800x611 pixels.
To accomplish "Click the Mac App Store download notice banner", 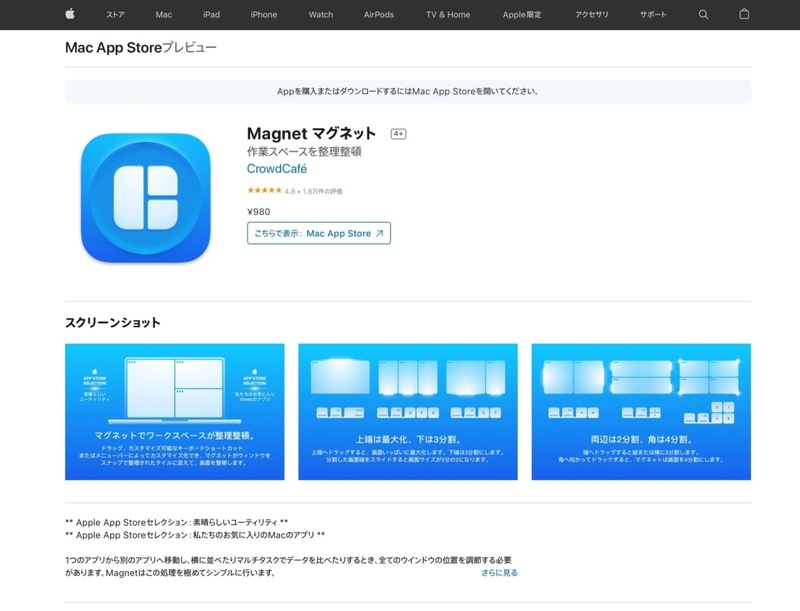I will (408, 91).
